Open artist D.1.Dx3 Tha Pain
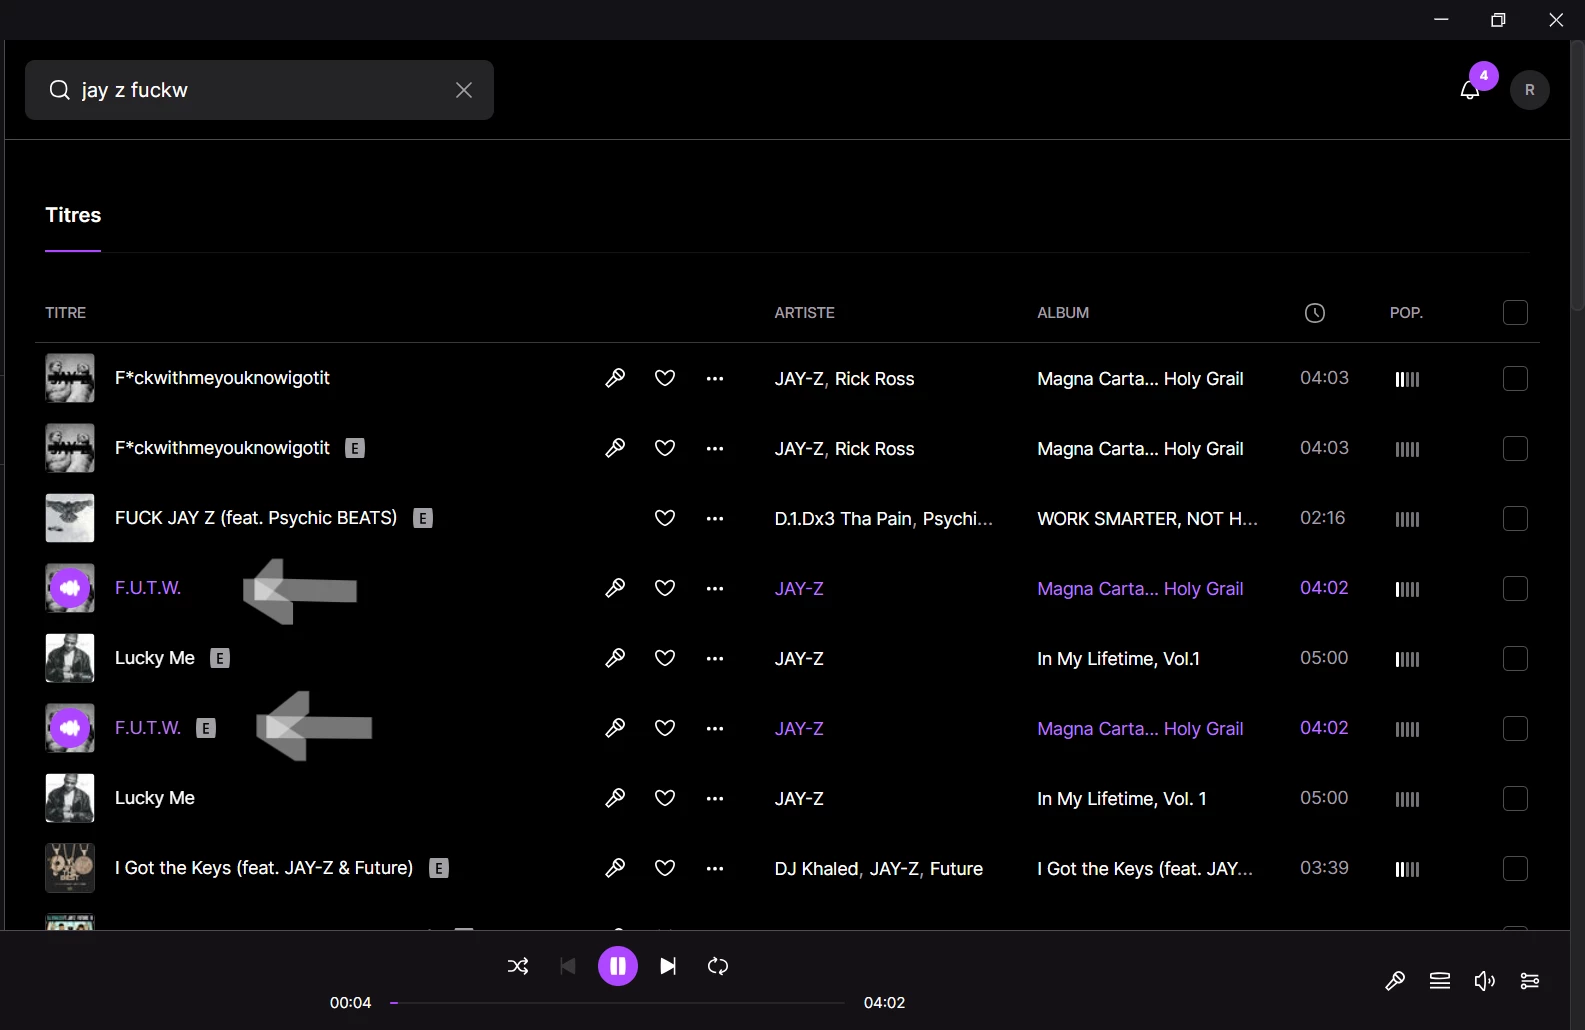Image resolution: width=1585 pixels, height=1030 pixels. 843,519
